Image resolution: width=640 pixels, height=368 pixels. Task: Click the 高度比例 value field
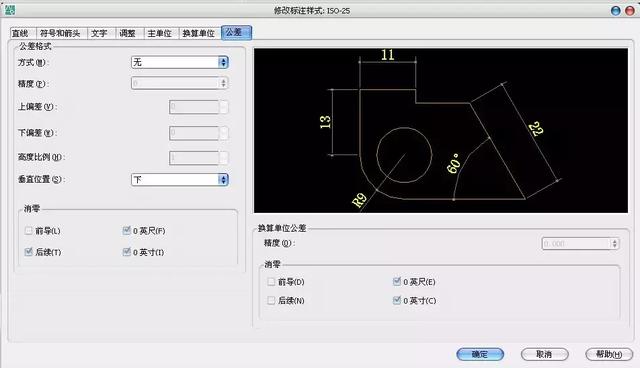pos(194,157)
